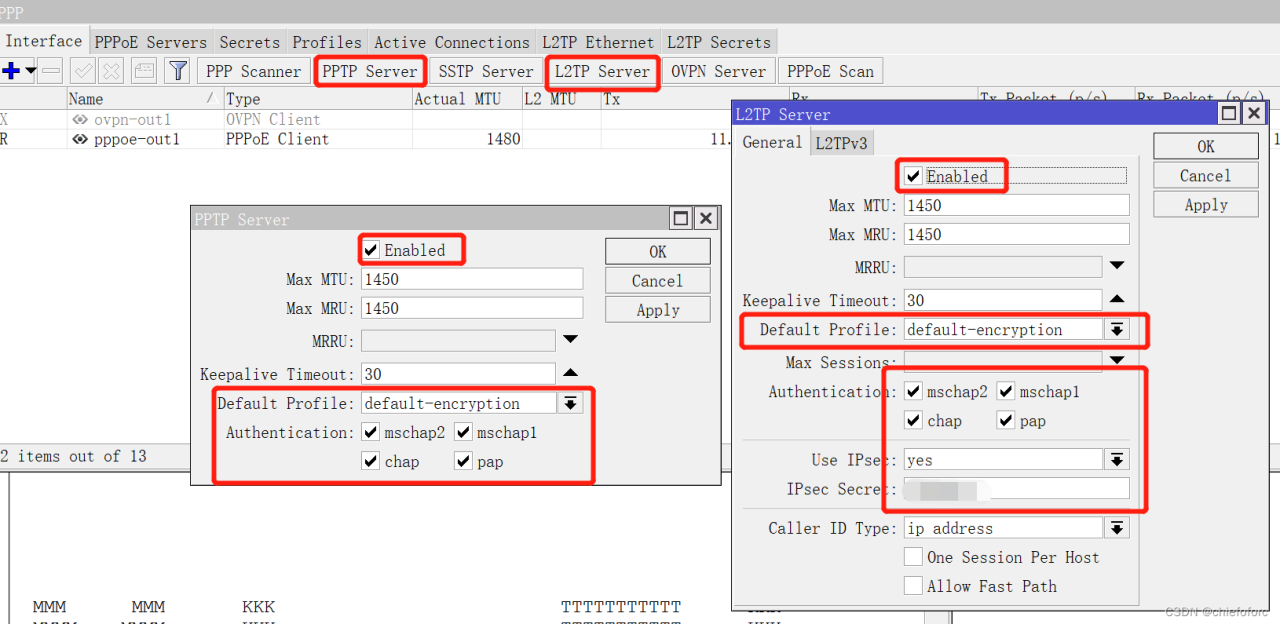Open the Use IPsec dropdown

[x=1117, y=460]
